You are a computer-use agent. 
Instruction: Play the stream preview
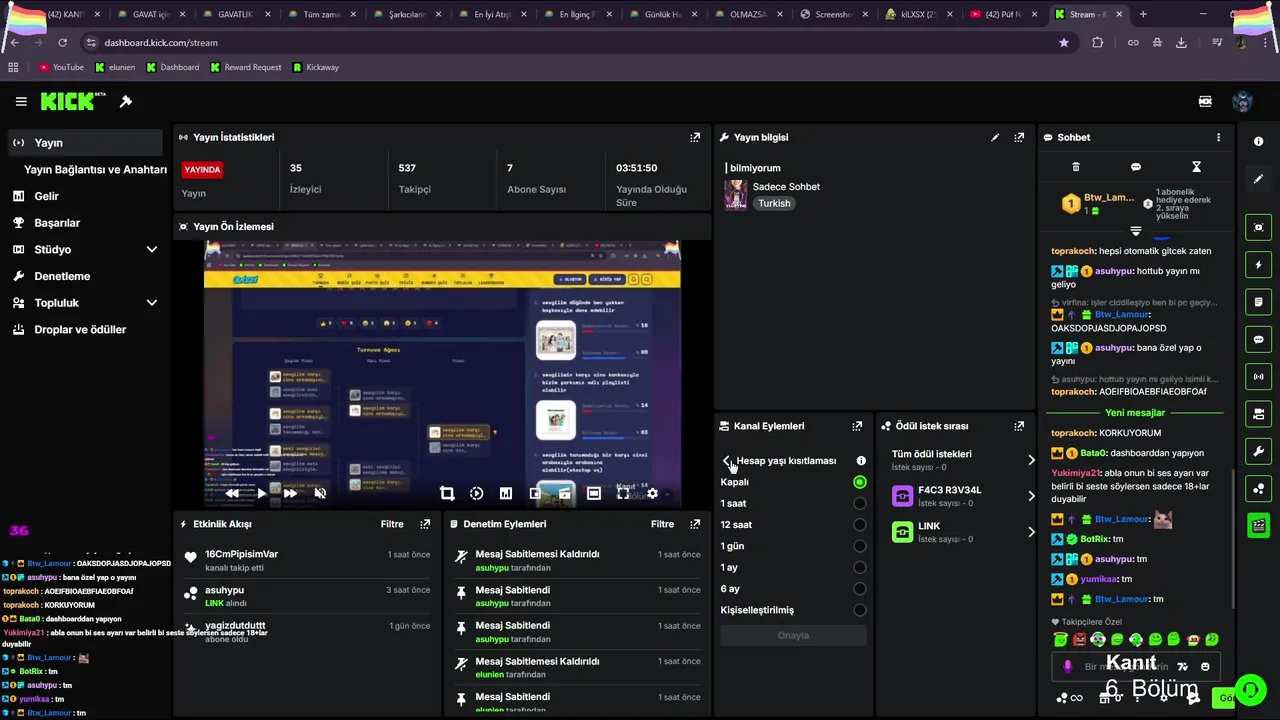[262, 493]
